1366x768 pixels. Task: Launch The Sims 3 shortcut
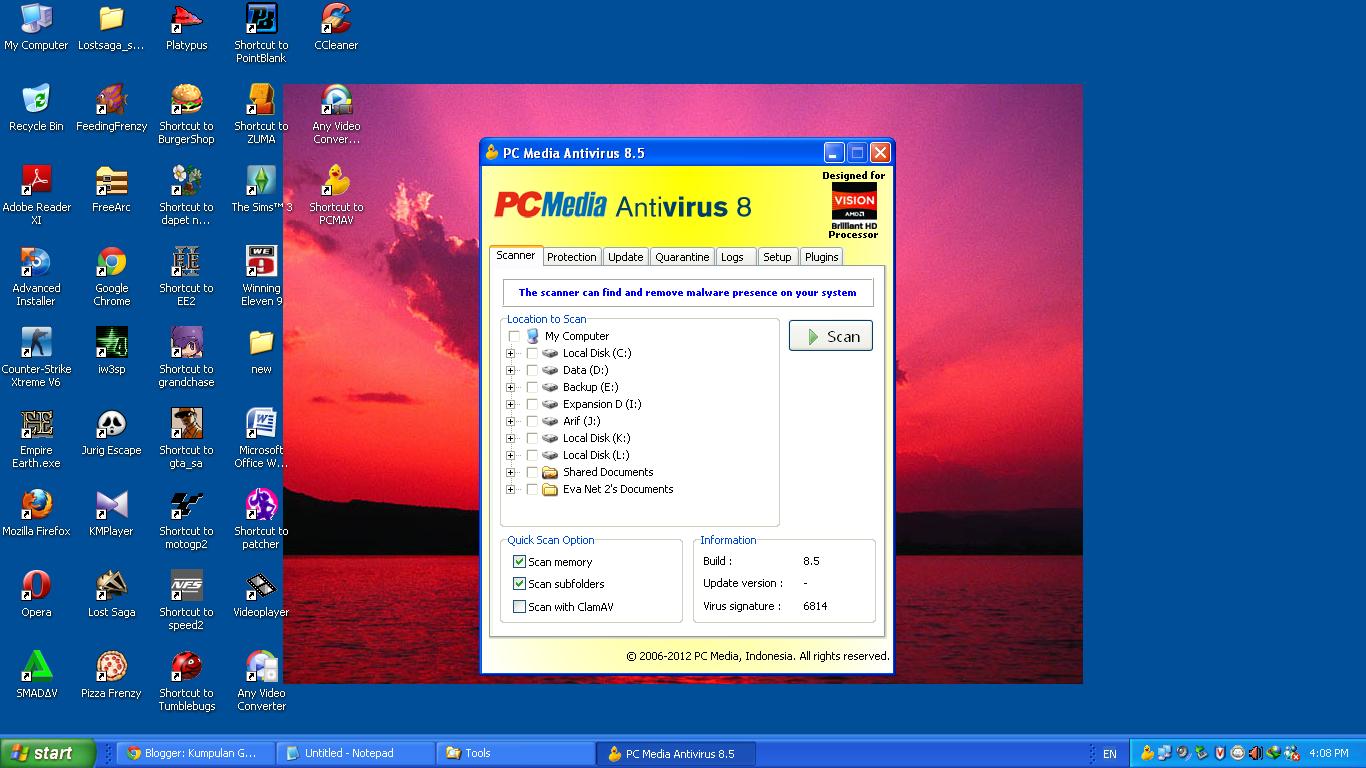[x=261, y=190]
